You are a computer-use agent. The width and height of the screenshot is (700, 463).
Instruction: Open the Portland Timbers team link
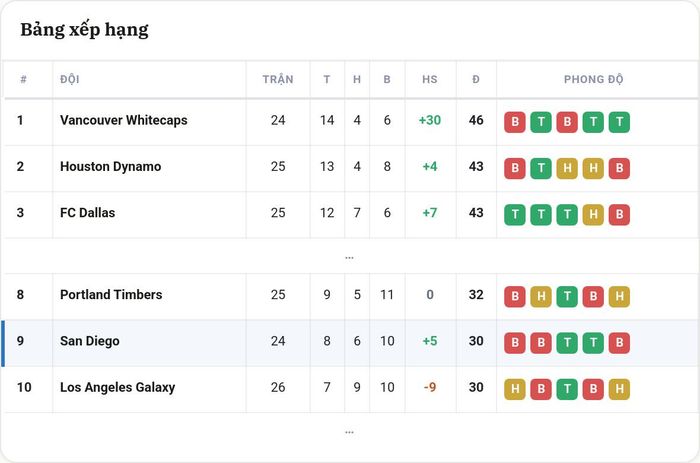(111, 295)
